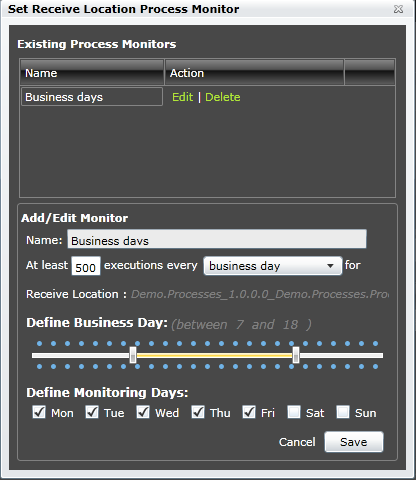
Task: Focus the monitor Name input field
Action: tap(217, 239)
